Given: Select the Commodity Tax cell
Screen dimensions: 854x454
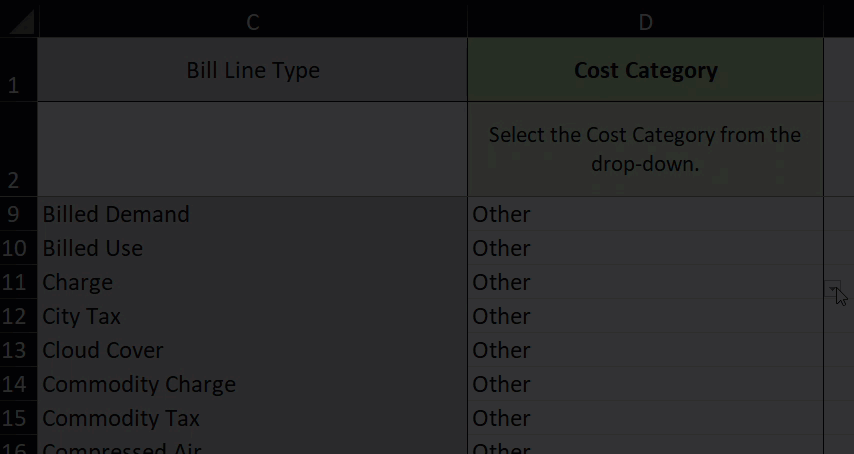Looking at the screenshot, I should click(253, 418).
